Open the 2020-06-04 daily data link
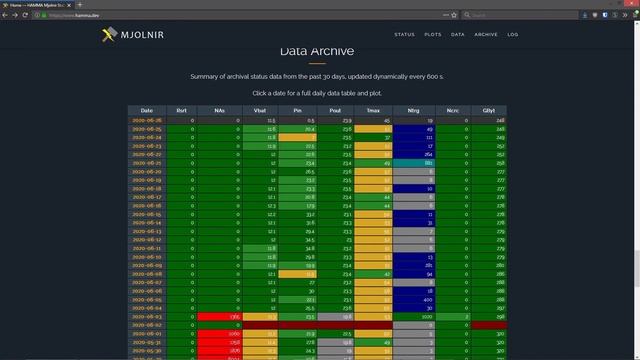 [x=147, y=308]
